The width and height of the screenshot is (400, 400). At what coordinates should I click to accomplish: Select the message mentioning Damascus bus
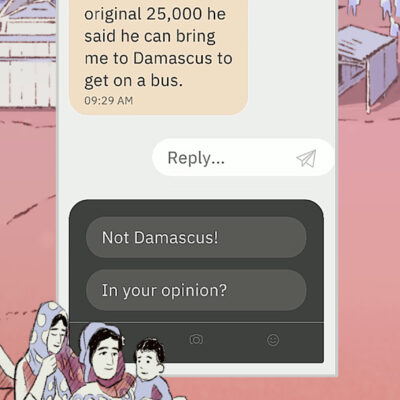(x=158, y=57)
